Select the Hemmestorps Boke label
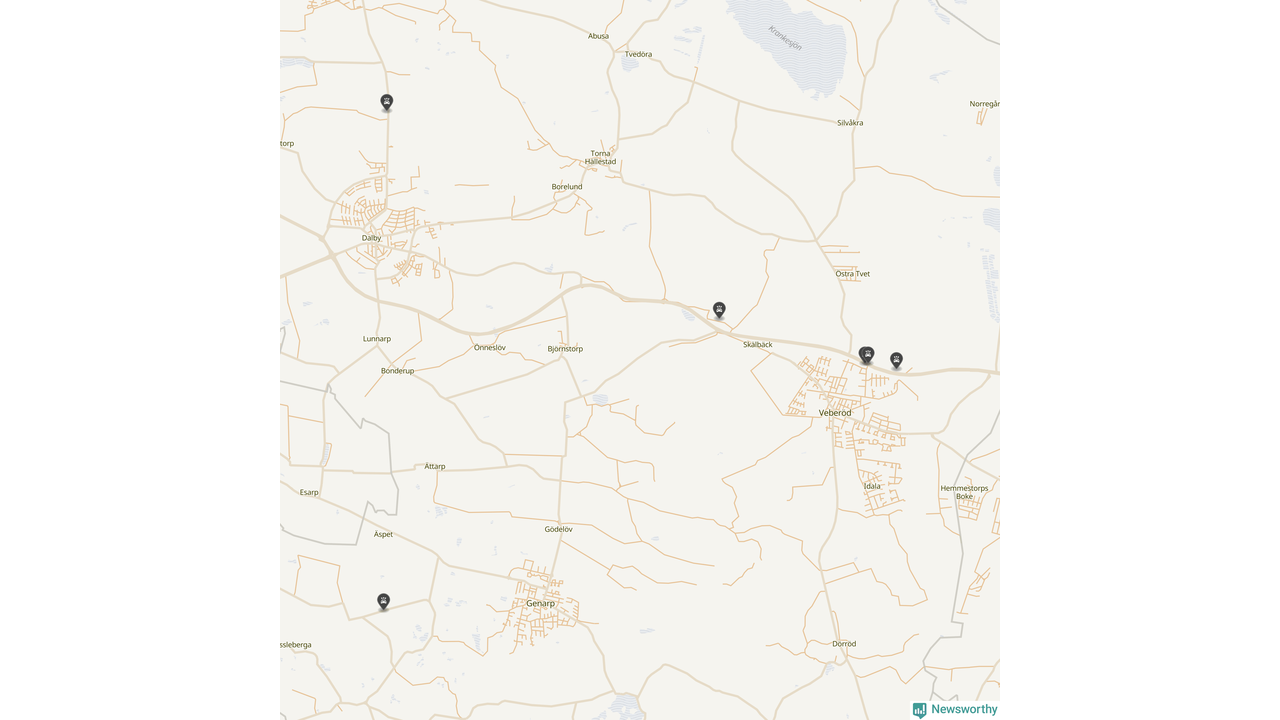1280x720 pixels. [964, 492]
